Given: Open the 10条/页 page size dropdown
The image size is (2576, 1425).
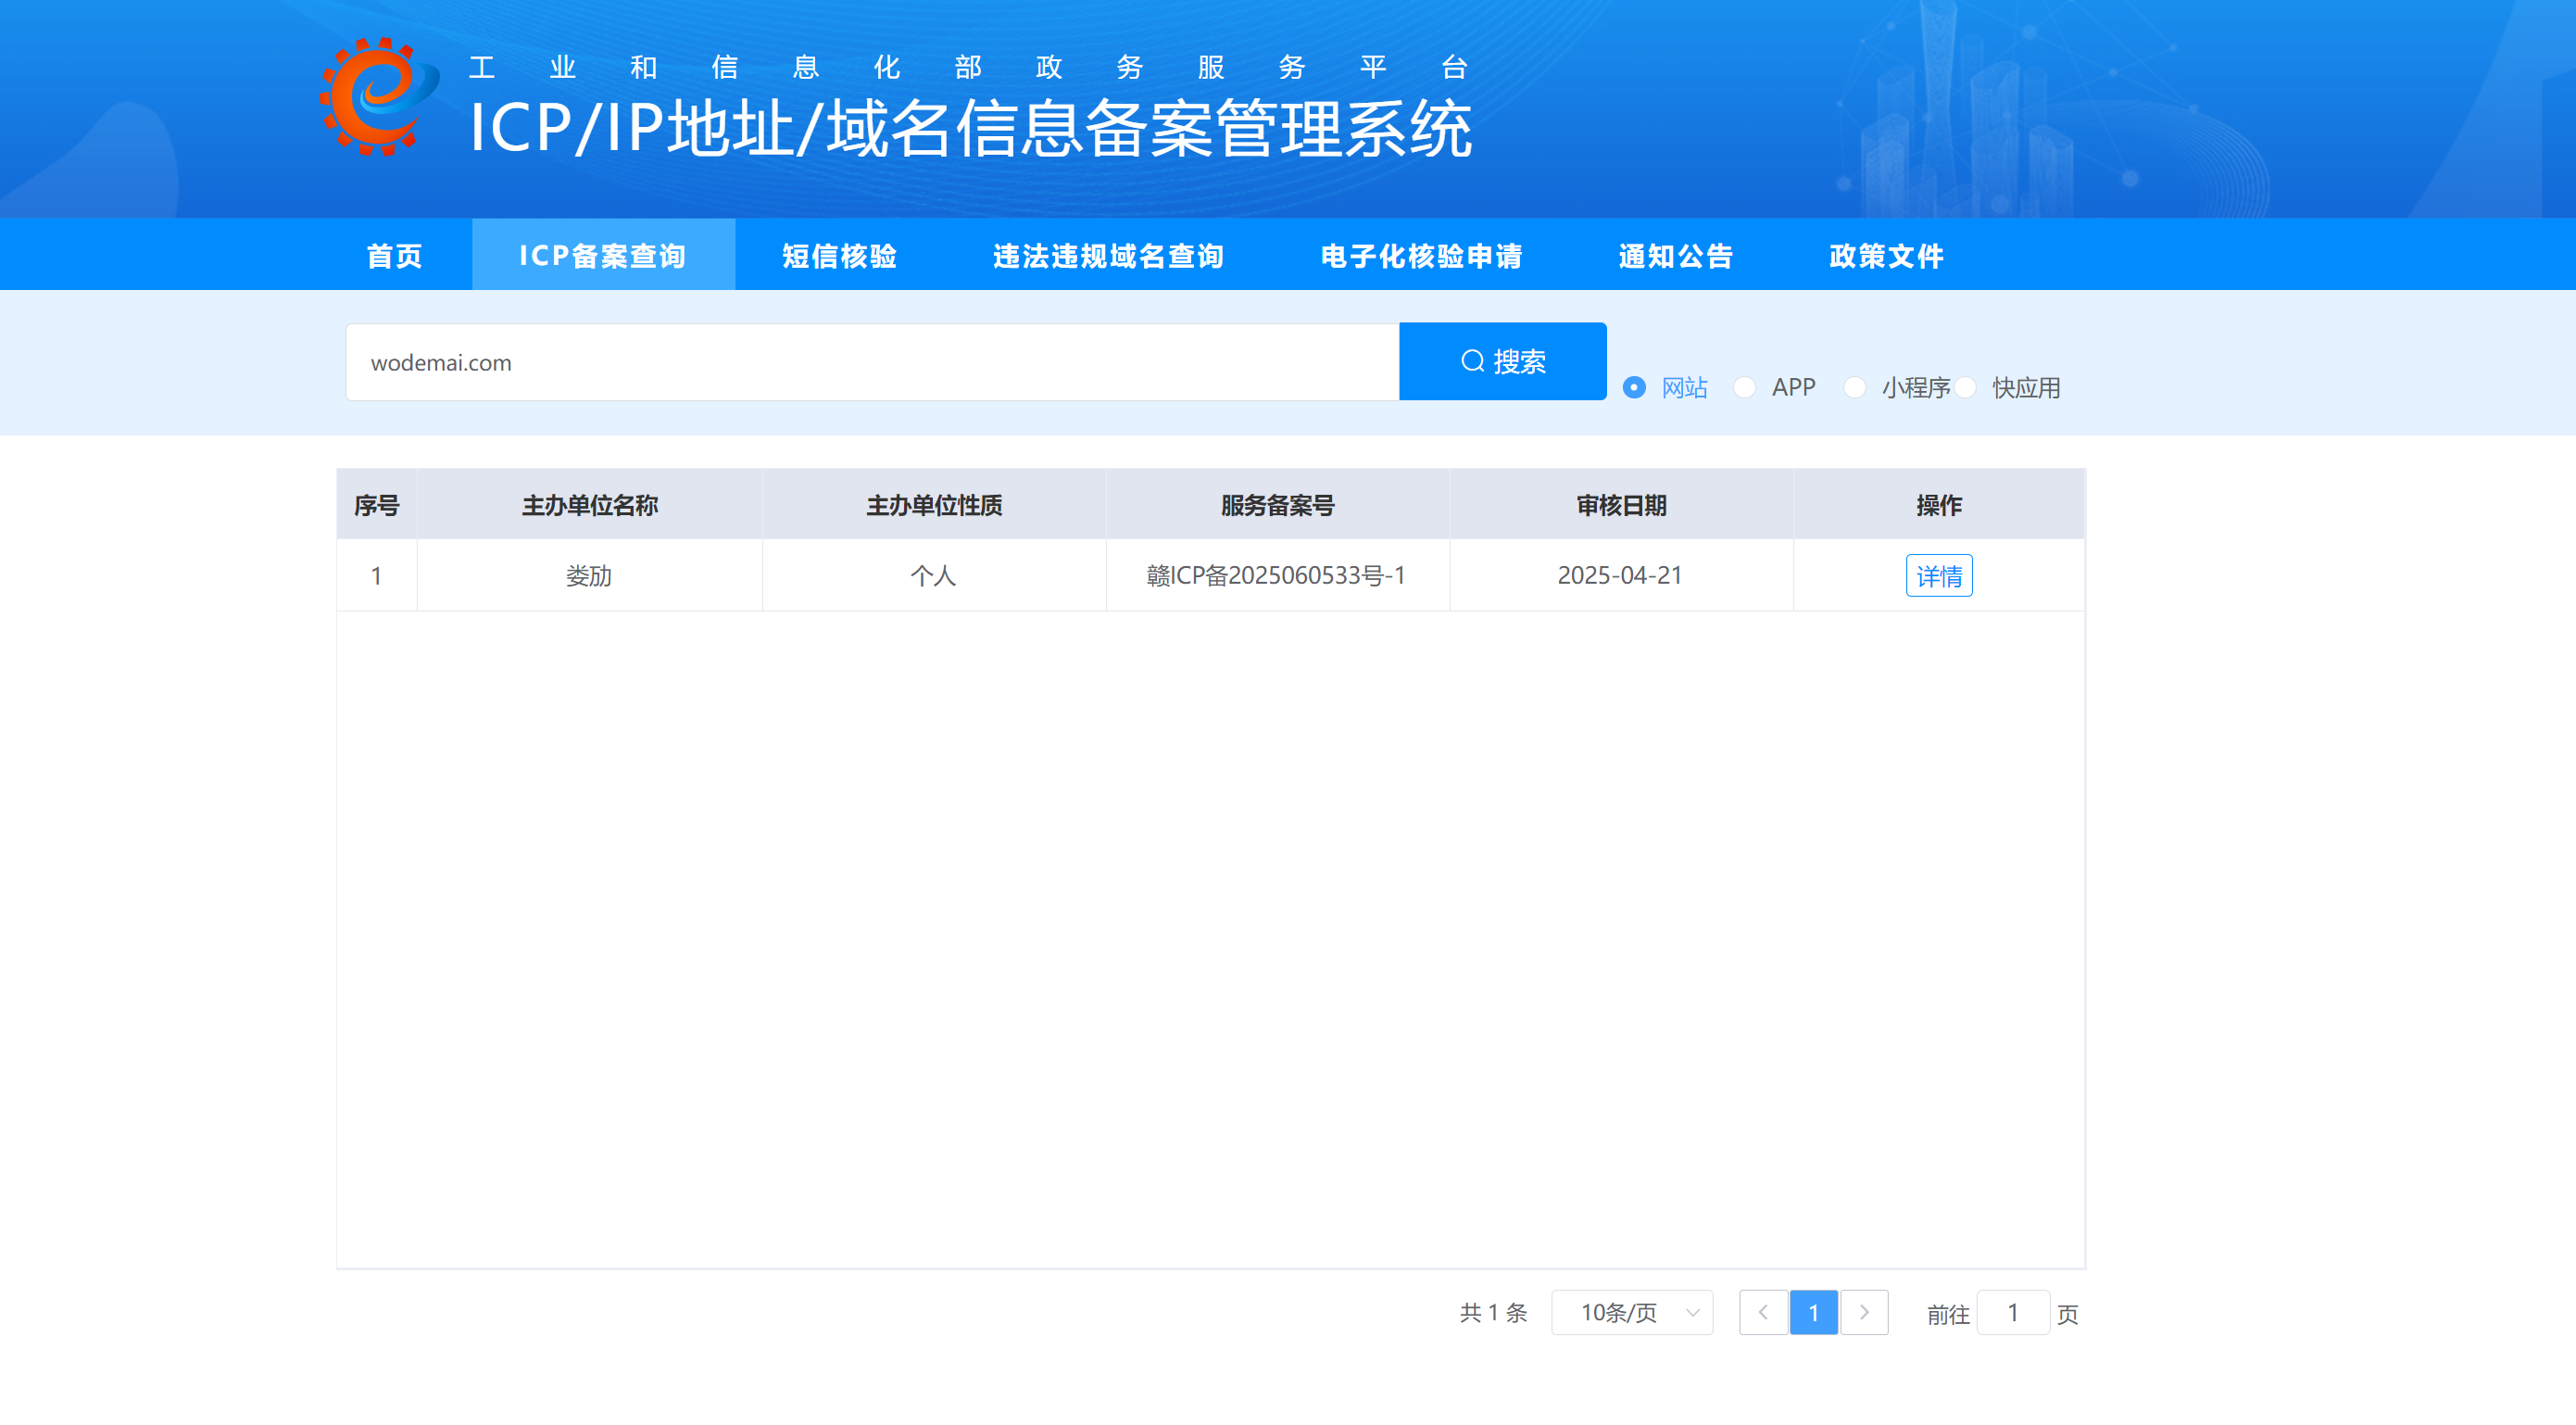Looking at the screenshot, I should [x=1632, y=1312].
